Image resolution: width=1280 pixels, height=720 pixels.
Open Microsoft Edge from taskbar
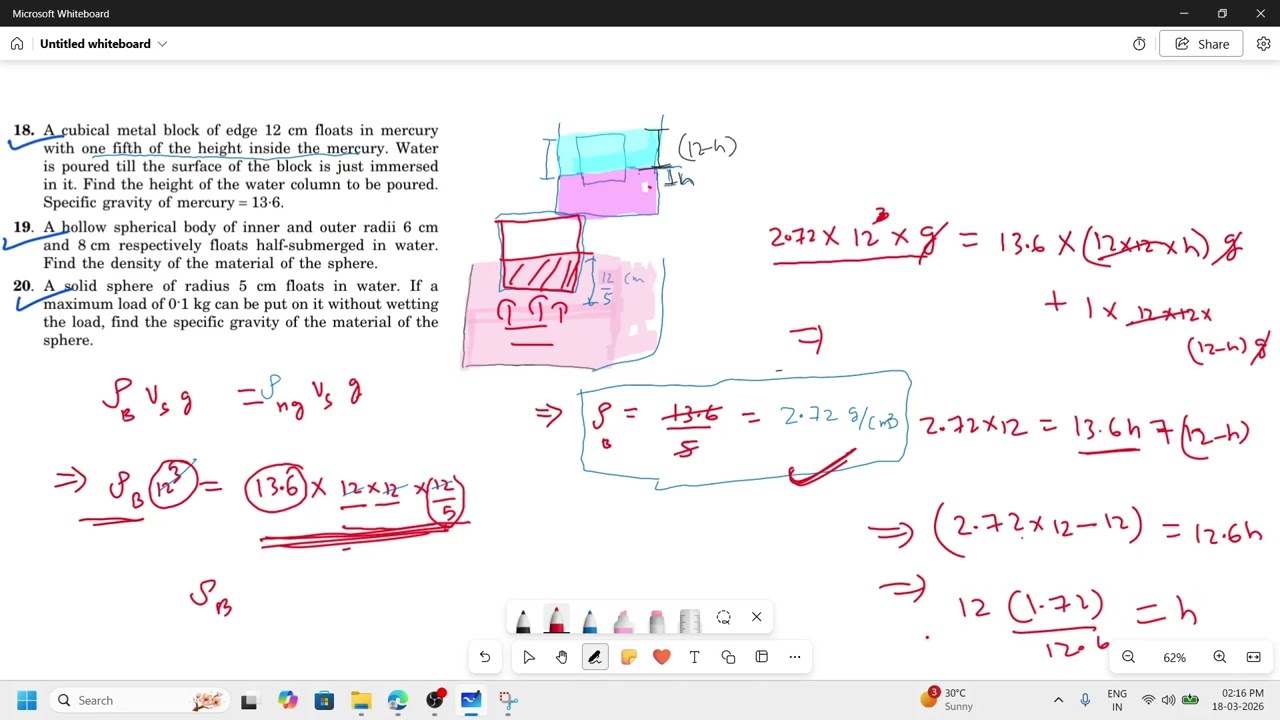(x=398, y=700)
